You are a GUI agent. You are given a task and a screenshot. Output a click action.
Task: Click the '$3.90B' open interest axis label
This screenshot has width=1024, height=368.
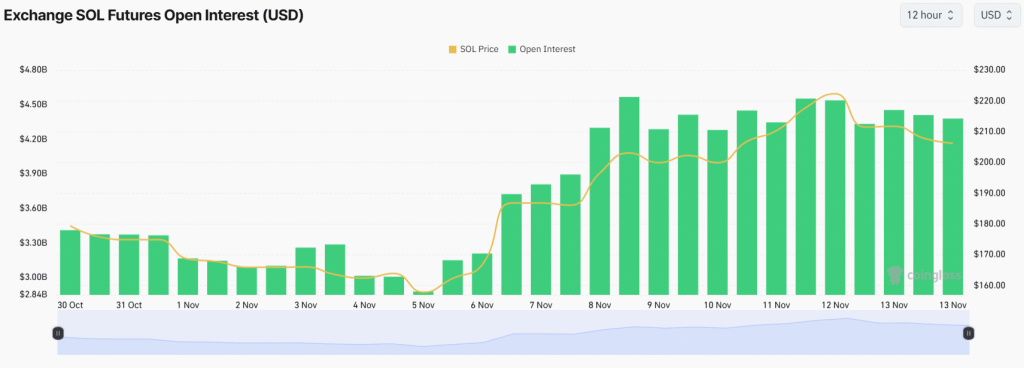33,174
